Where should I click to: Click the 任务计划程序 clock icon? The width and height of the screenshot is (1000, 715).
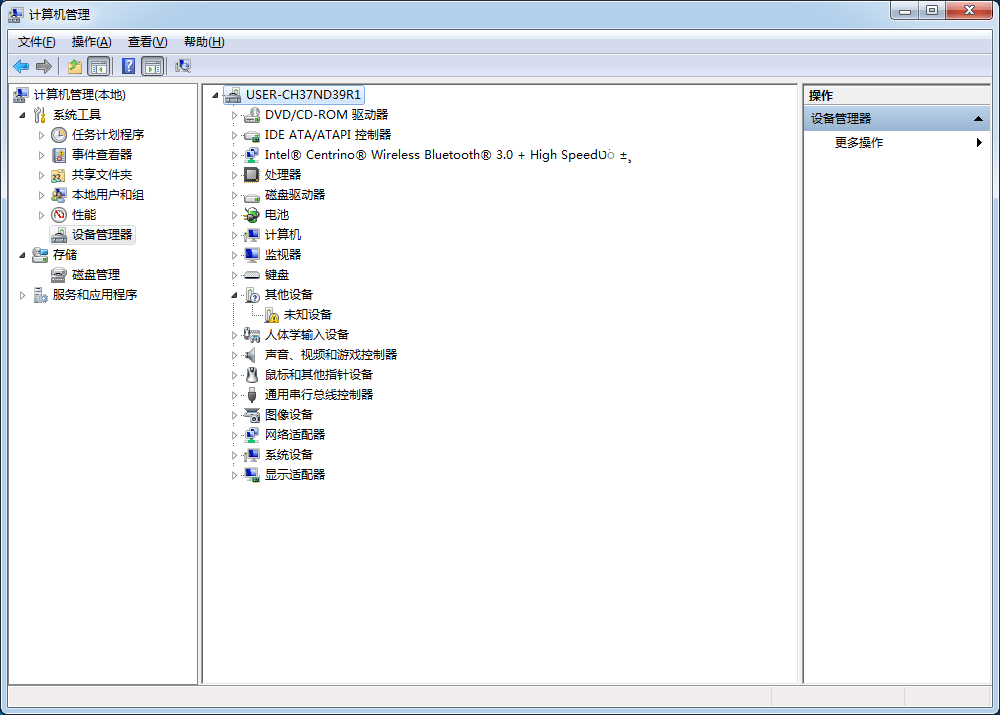[59, 135]
